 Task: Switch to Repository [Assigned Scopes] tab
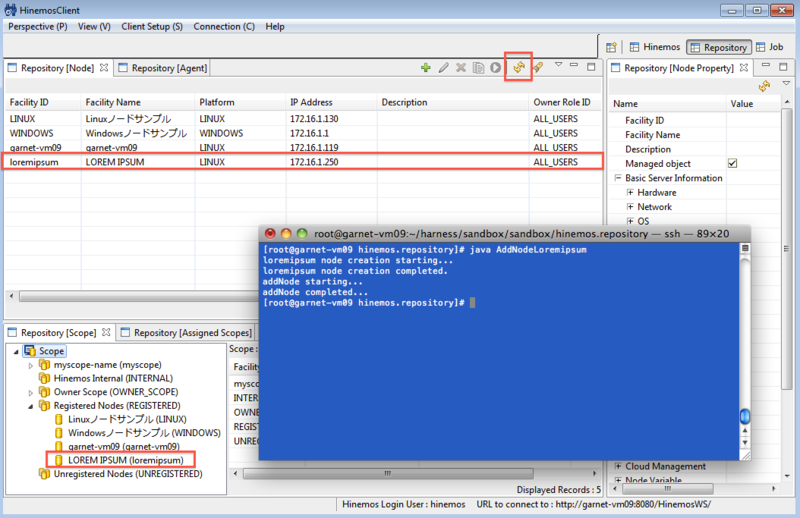coord(186,333)
